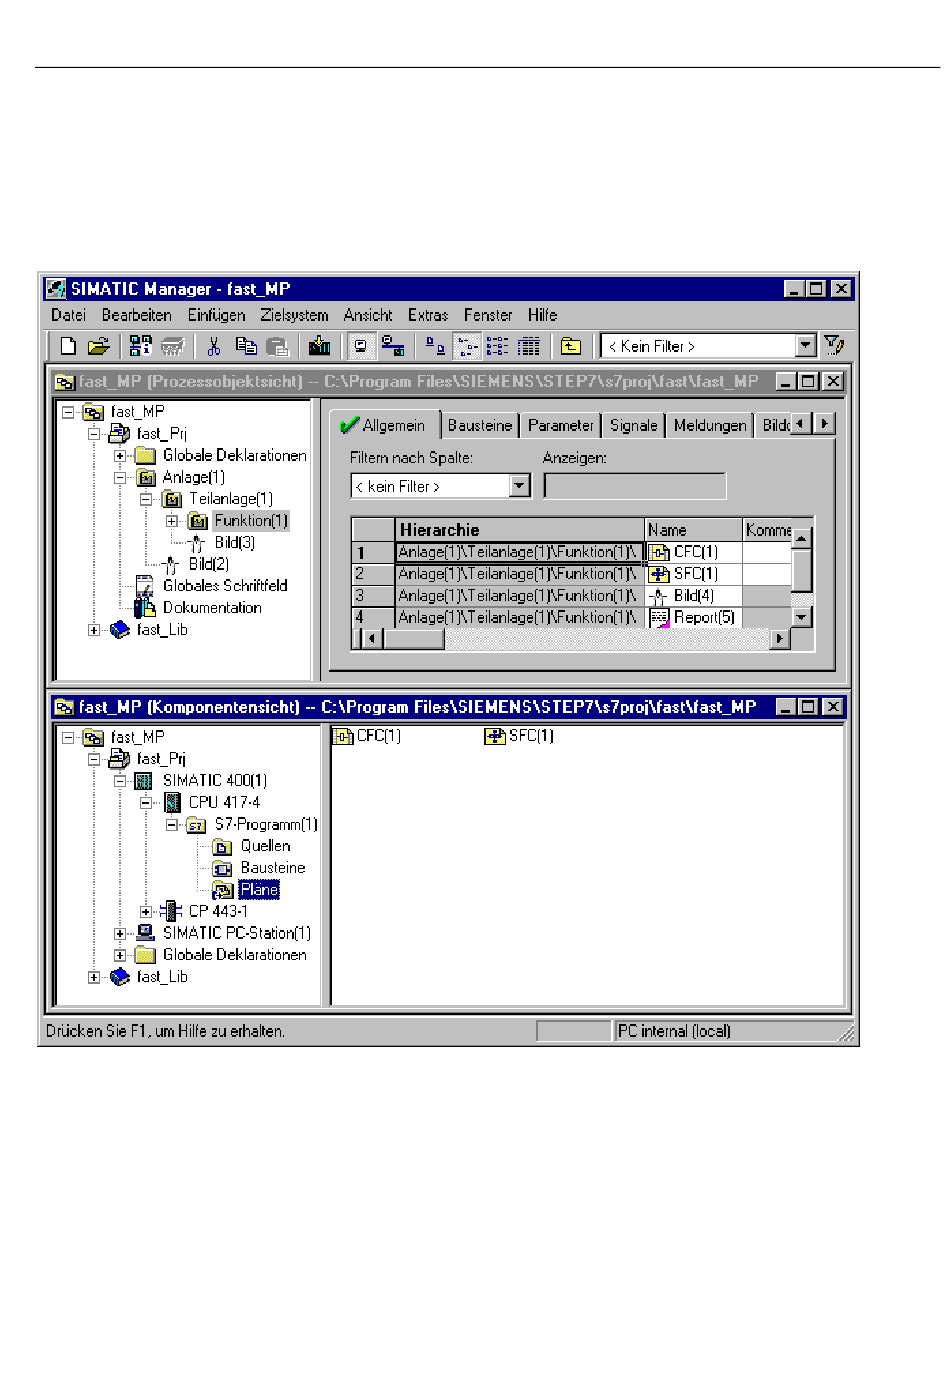Select the Parameter tab
The width and height of the screenshot is (950, 1397).
click(x=561, y=426)
